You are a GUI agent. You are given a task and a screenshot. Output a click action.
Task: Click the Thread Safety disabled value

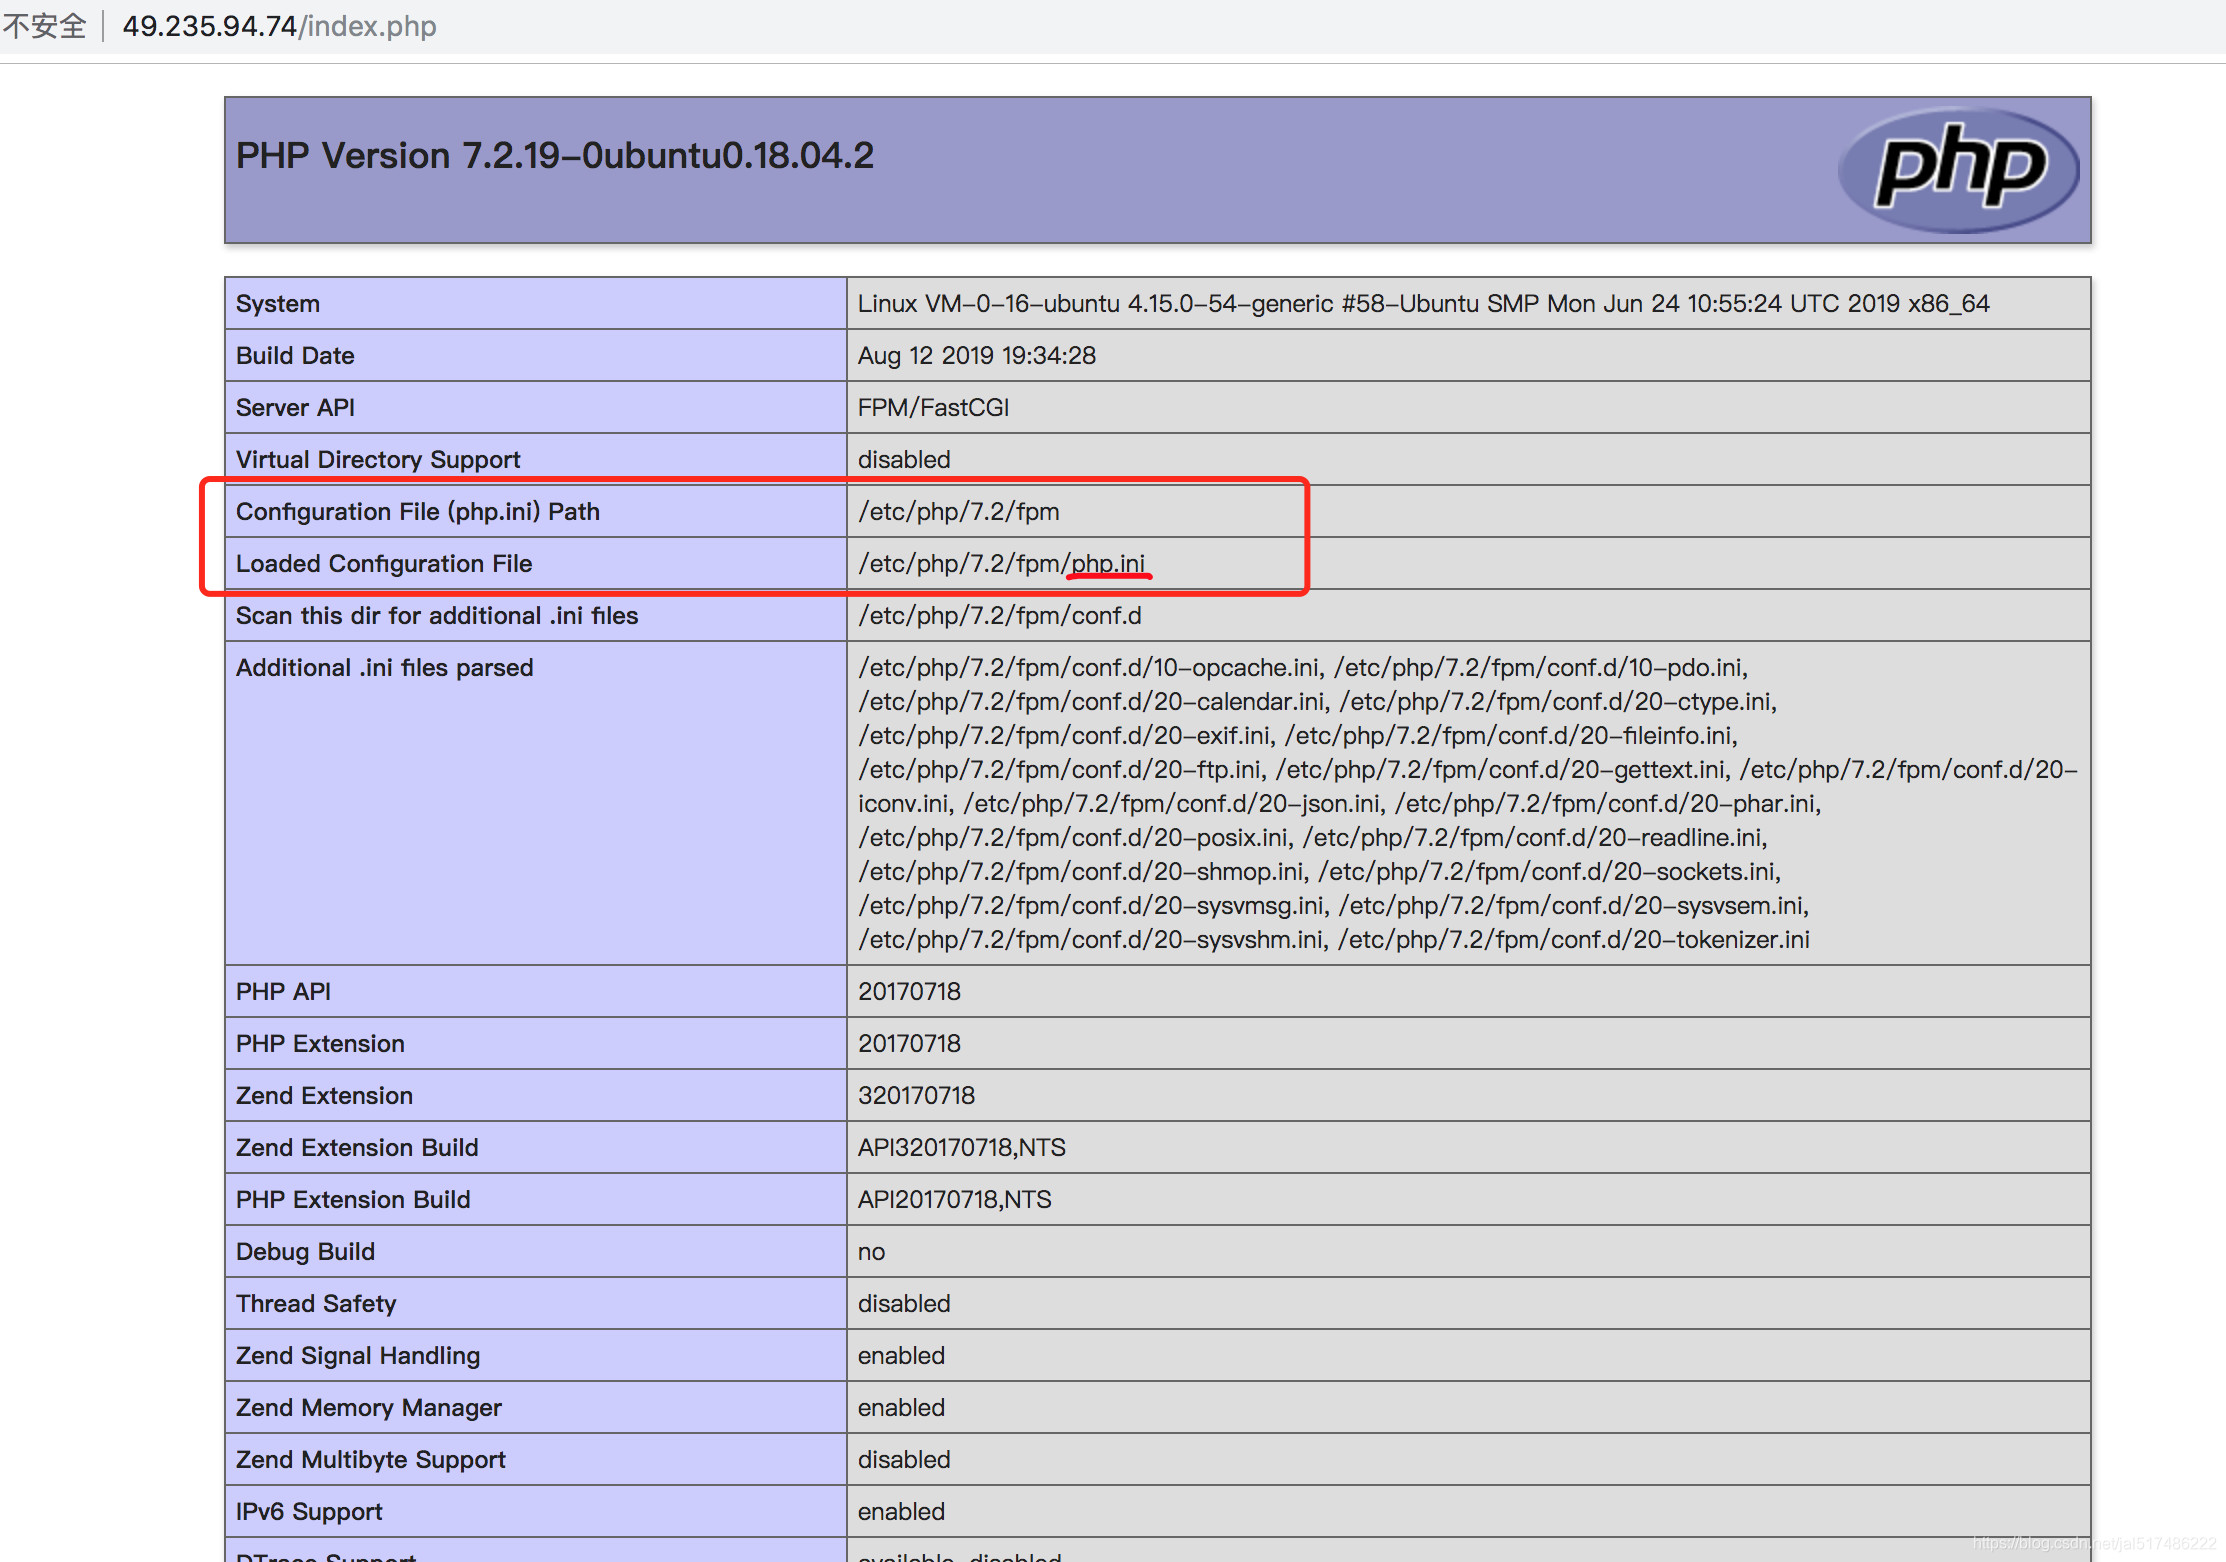click(x=904, y=1304)
